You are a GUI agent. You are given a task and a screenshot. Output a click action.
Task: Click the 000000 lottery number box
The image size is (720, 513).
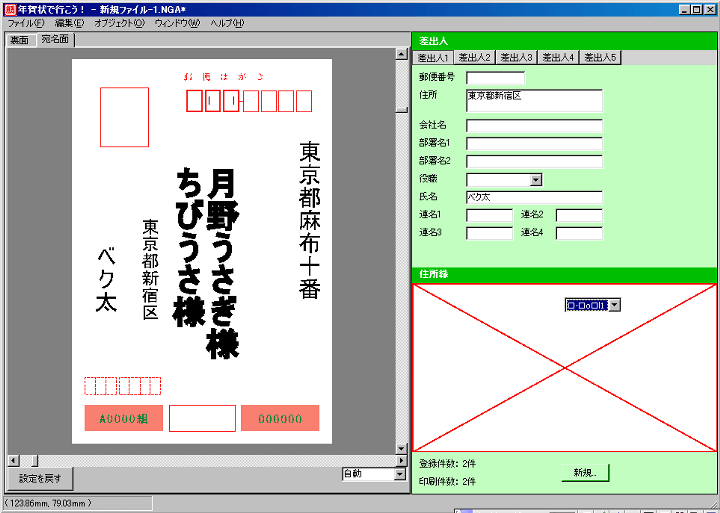(280, 418)
